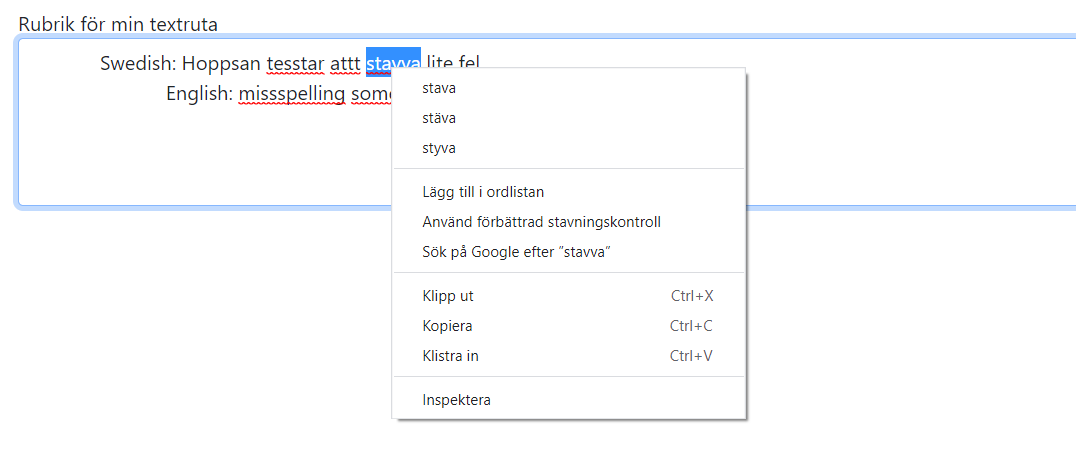Image resolution: width=1076 pixels, height=456 pixels.
Task: Choose the 'stäva' spelling suggestion
Action: pos(440,118)
